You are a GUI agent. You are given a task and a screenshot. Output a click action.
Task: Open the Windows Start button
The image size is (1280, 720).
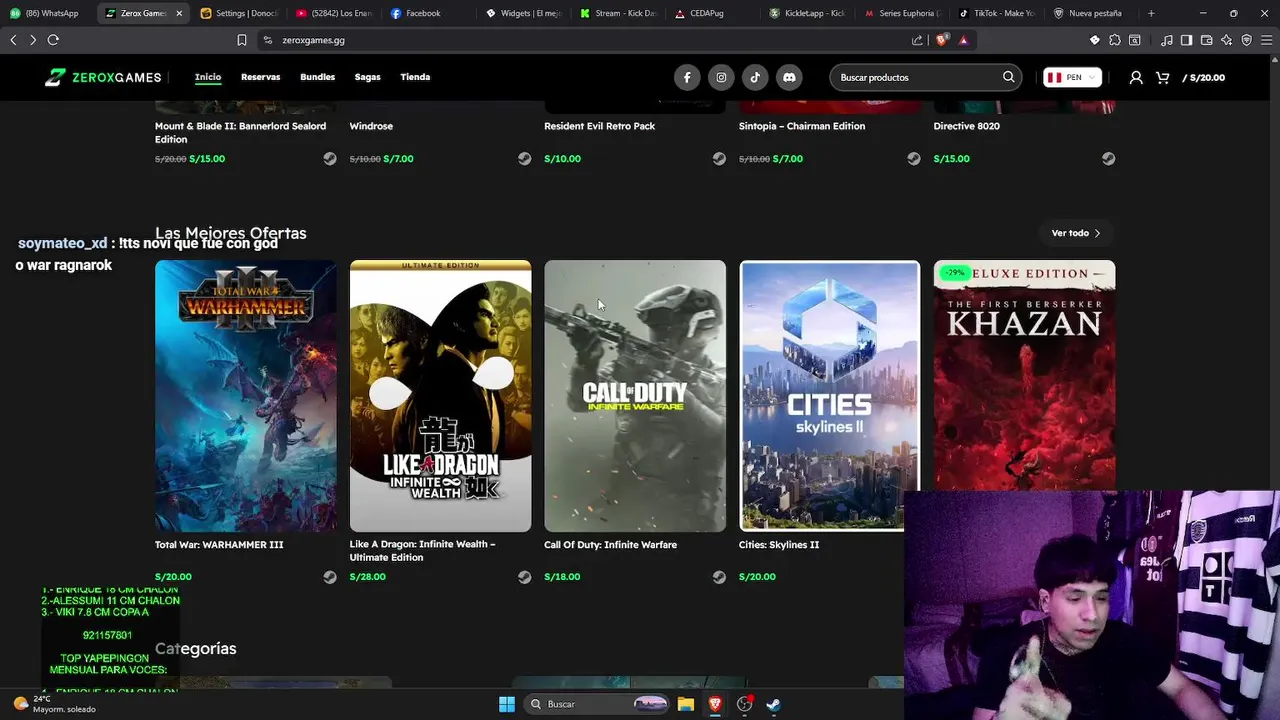(507, 704)
